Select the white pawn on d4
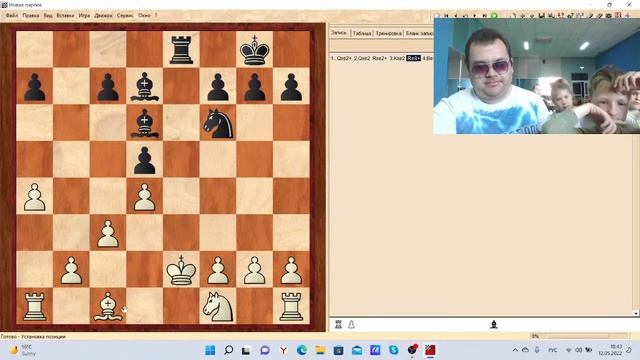640x360 pixels. pyautogui.click(x=144, y=197)
